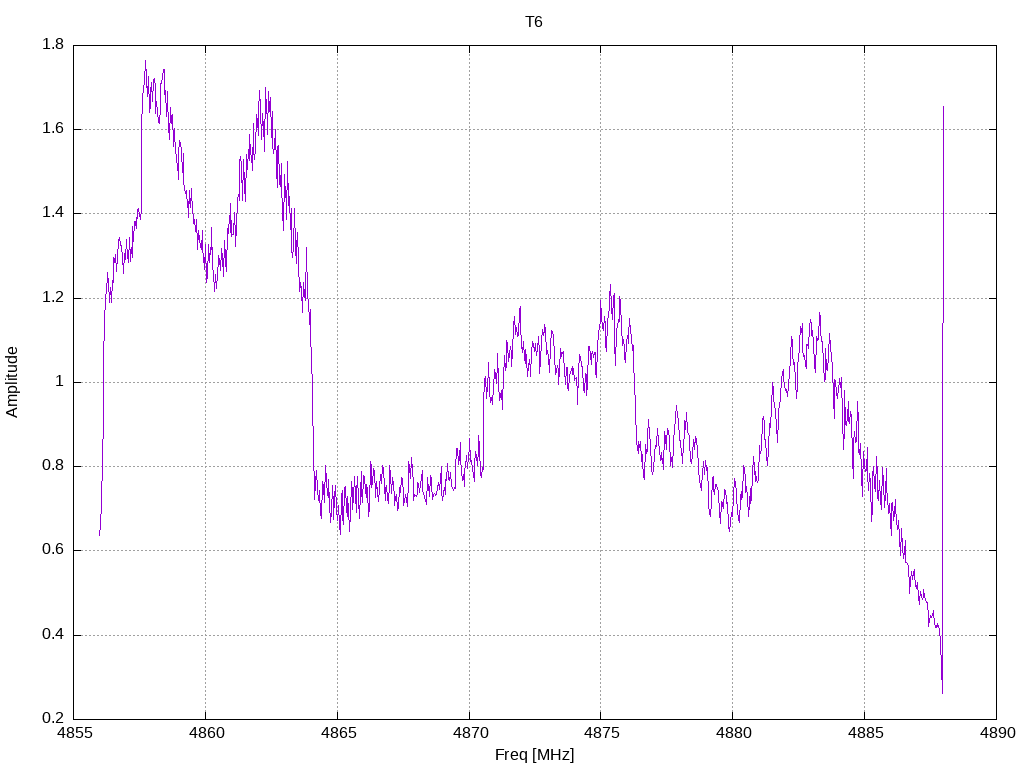Click the 4890 x-axis tick label

997,733
